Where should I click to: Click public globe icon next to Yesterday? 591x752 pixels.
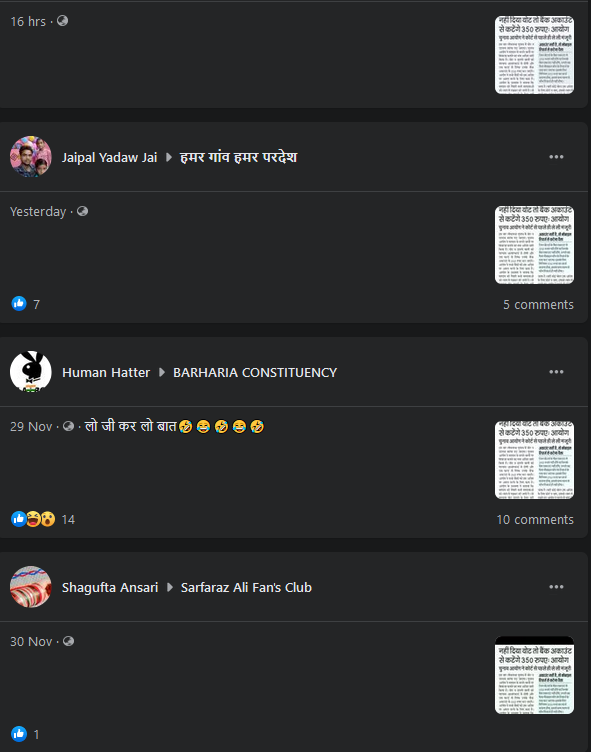pyautogui.click(x=83, y=211)
